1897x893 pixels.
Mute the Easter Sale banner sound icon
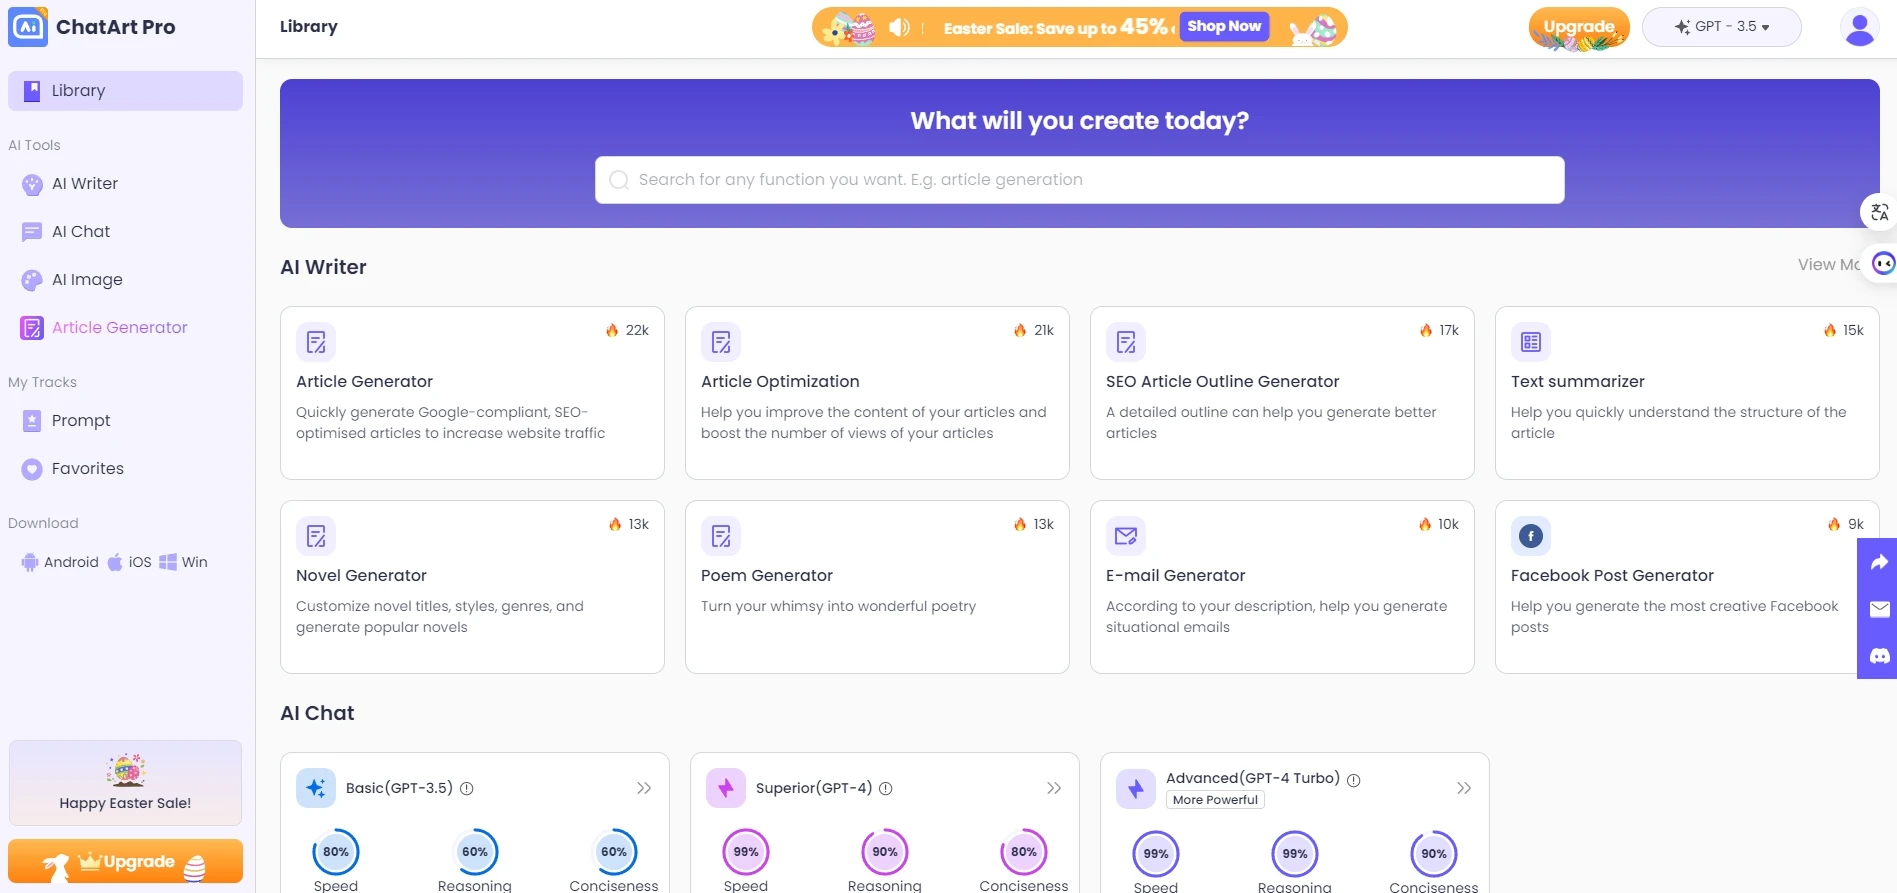pos(899,27)
